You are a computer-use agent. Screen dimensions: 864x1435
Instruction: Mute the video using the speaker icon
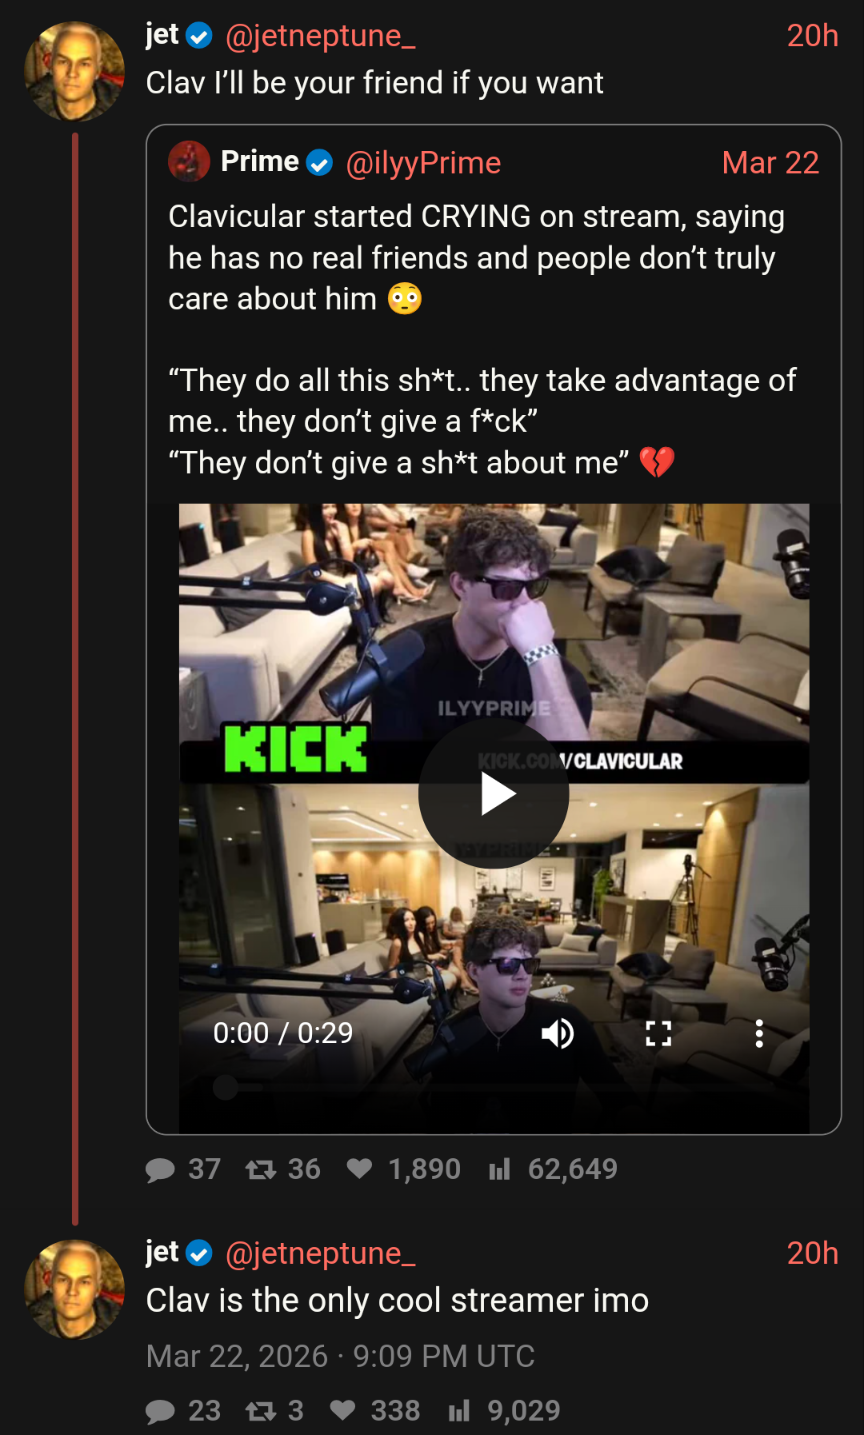558,1033
